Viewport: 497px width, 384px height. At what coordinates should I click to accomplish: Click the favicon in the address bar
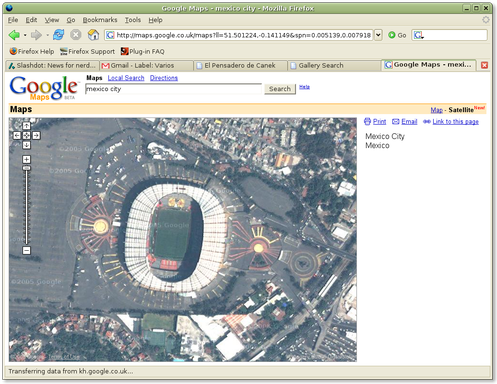click(110, 35)
